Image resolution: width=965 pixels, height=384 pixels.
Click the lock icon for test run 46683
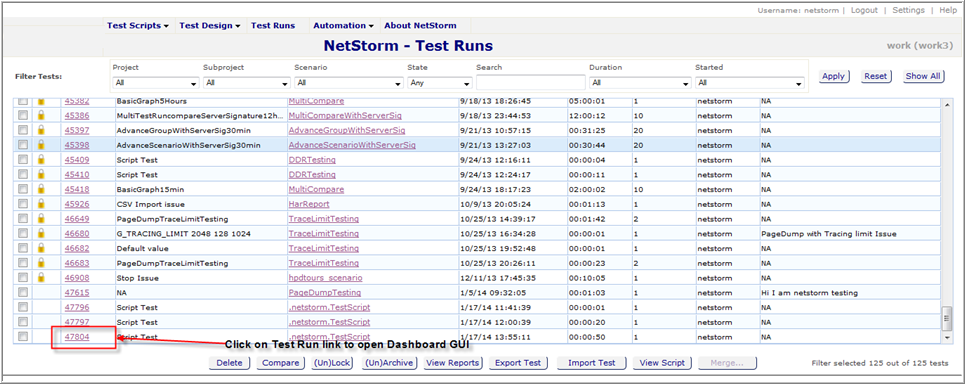42,263
